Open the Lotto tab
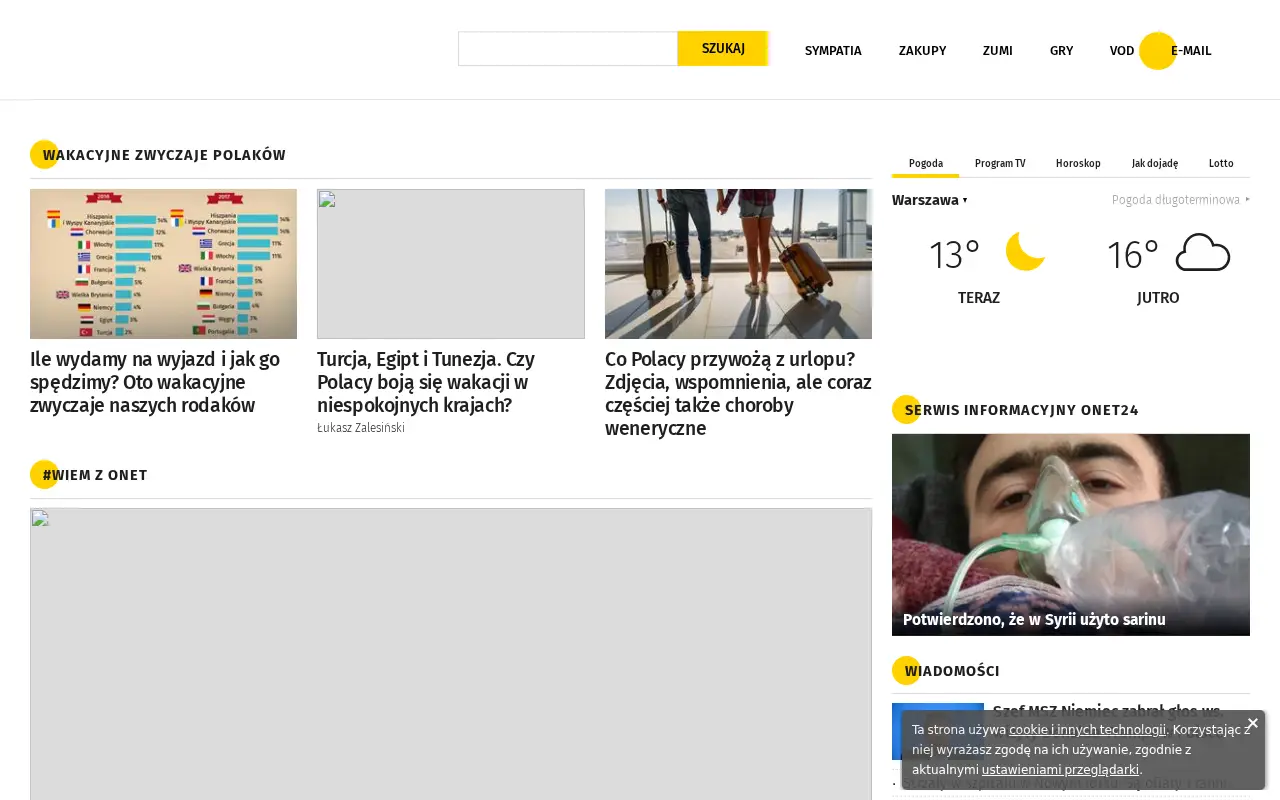Image resolution: width=1280 pixels, height=800 pixels. click(1221, 163)
